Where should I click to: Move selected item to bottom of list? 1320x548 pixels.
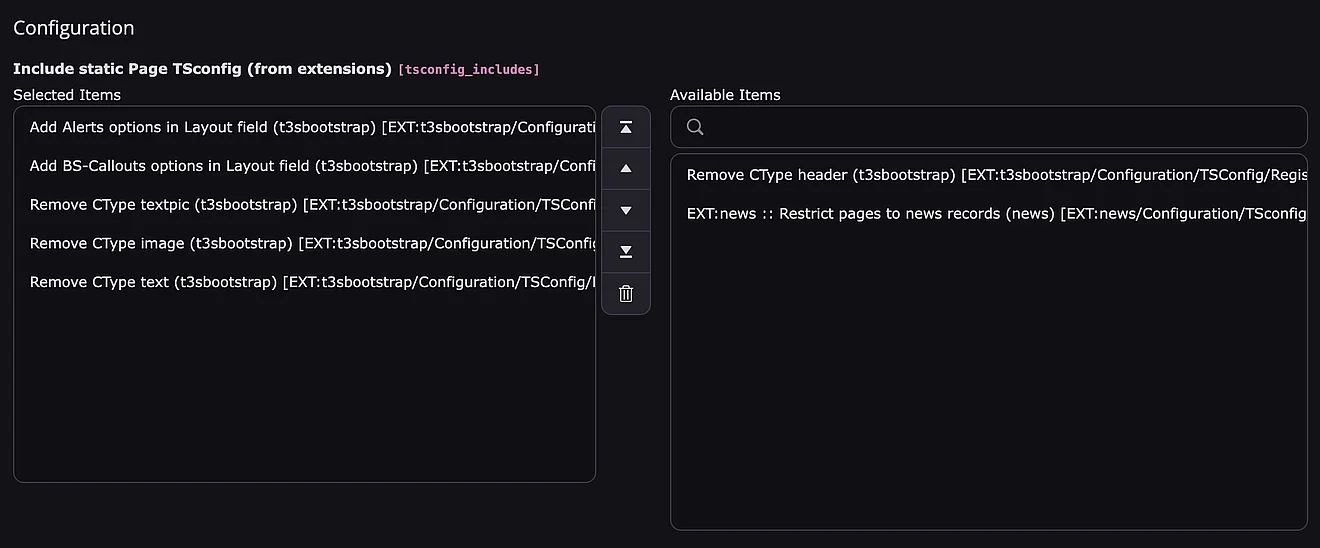[626, 252]
